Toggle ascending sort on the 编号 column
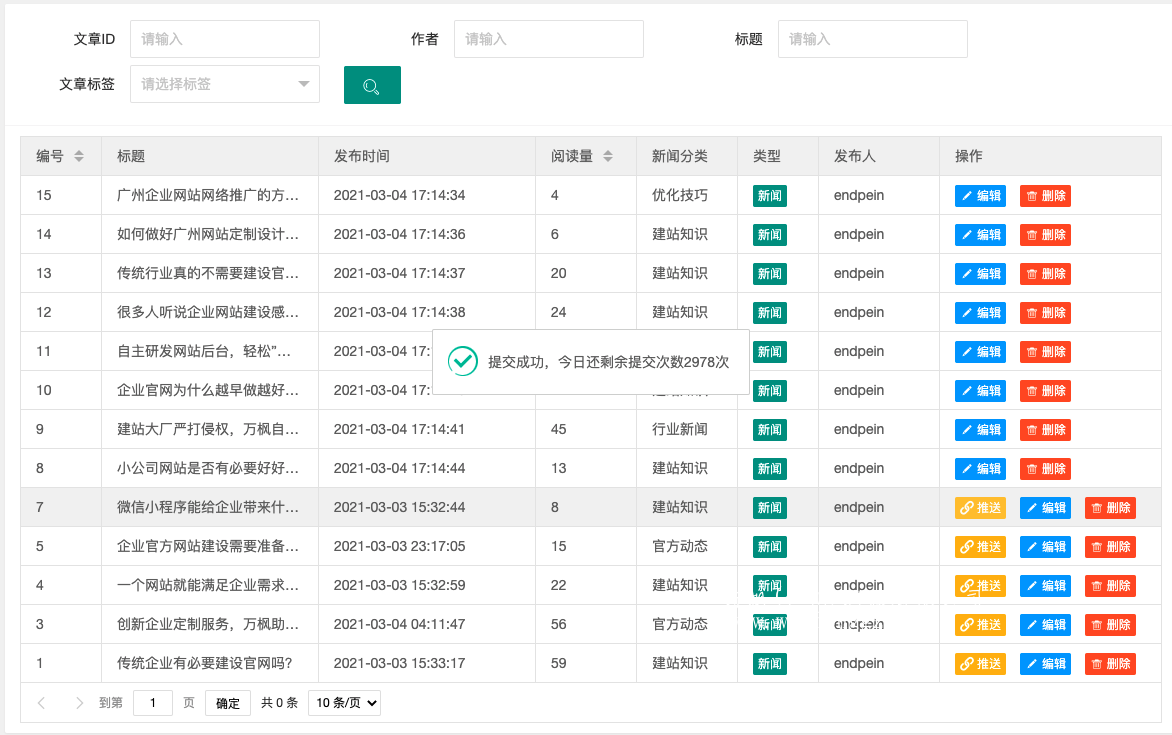 click(79, 152)
